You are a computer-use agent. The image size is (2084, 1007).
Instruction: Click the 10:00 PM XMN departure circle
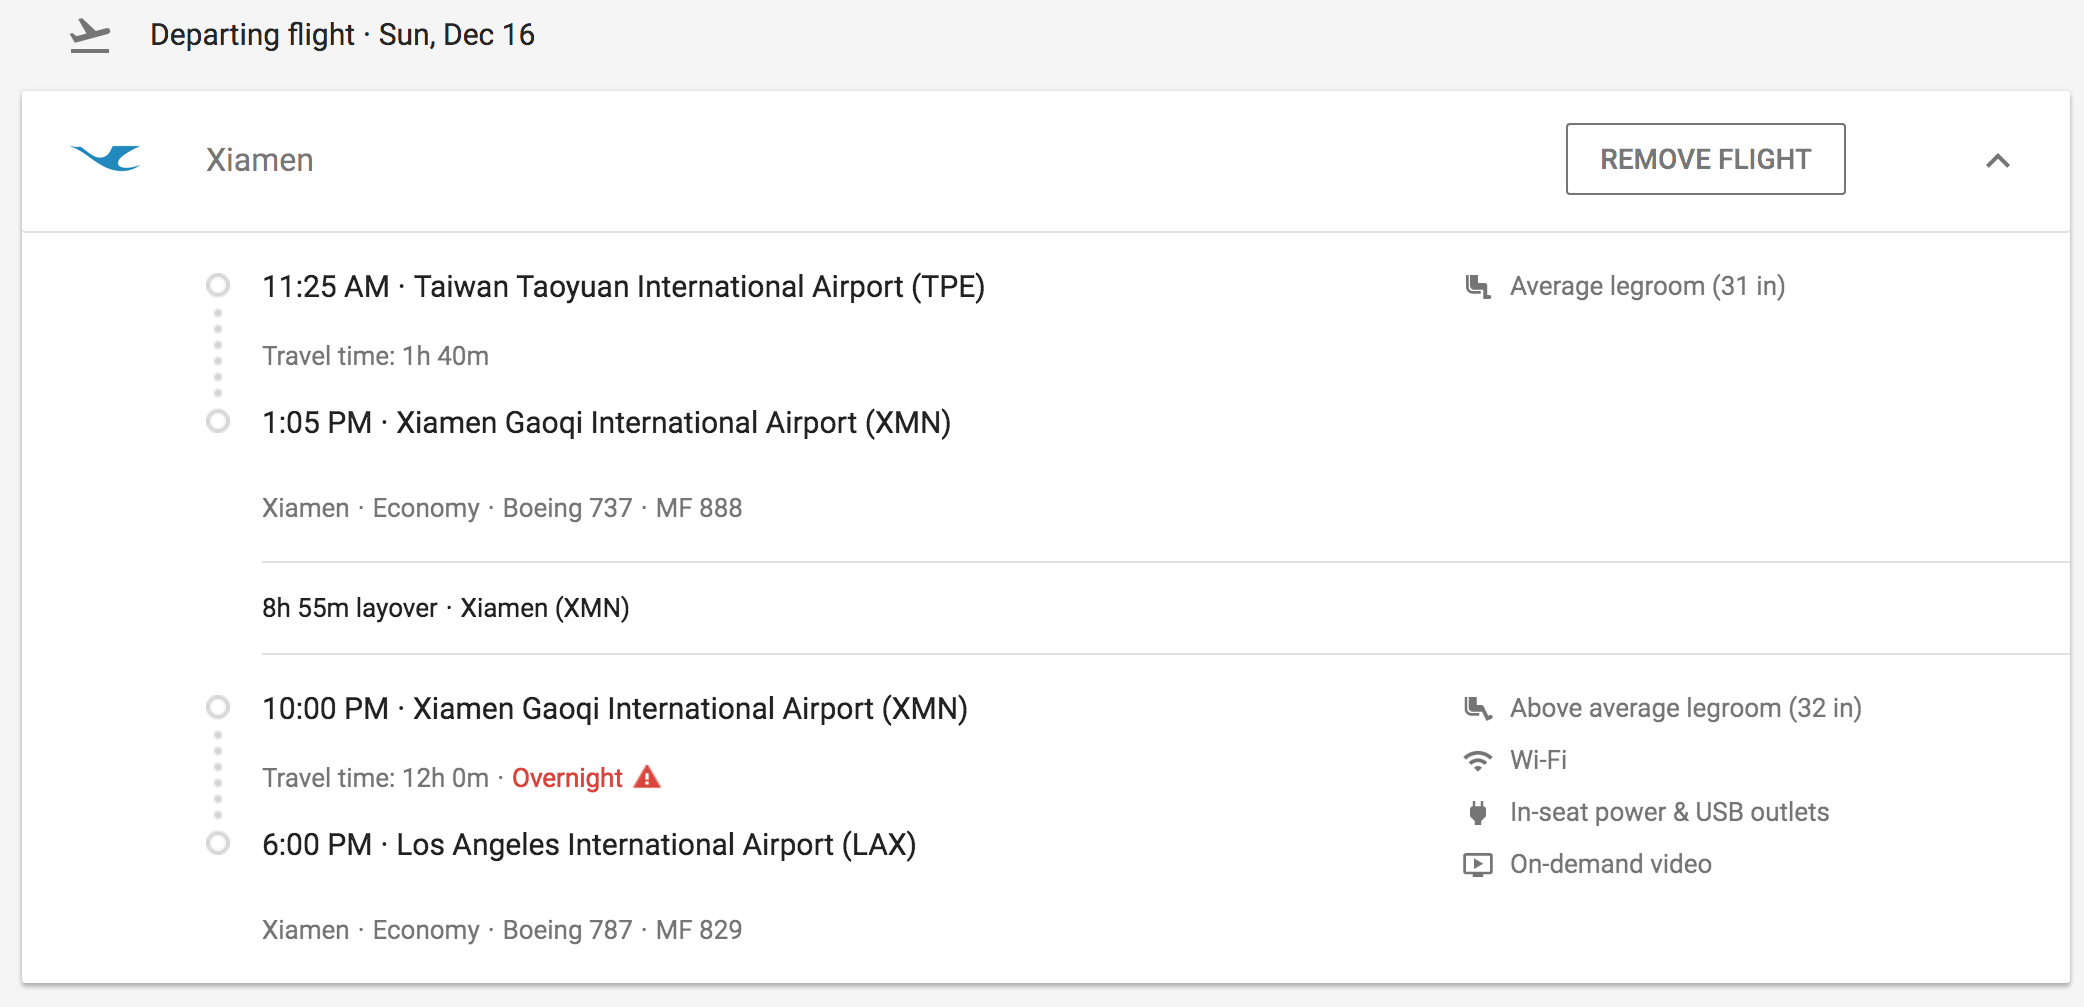click(x=218, y=708)
